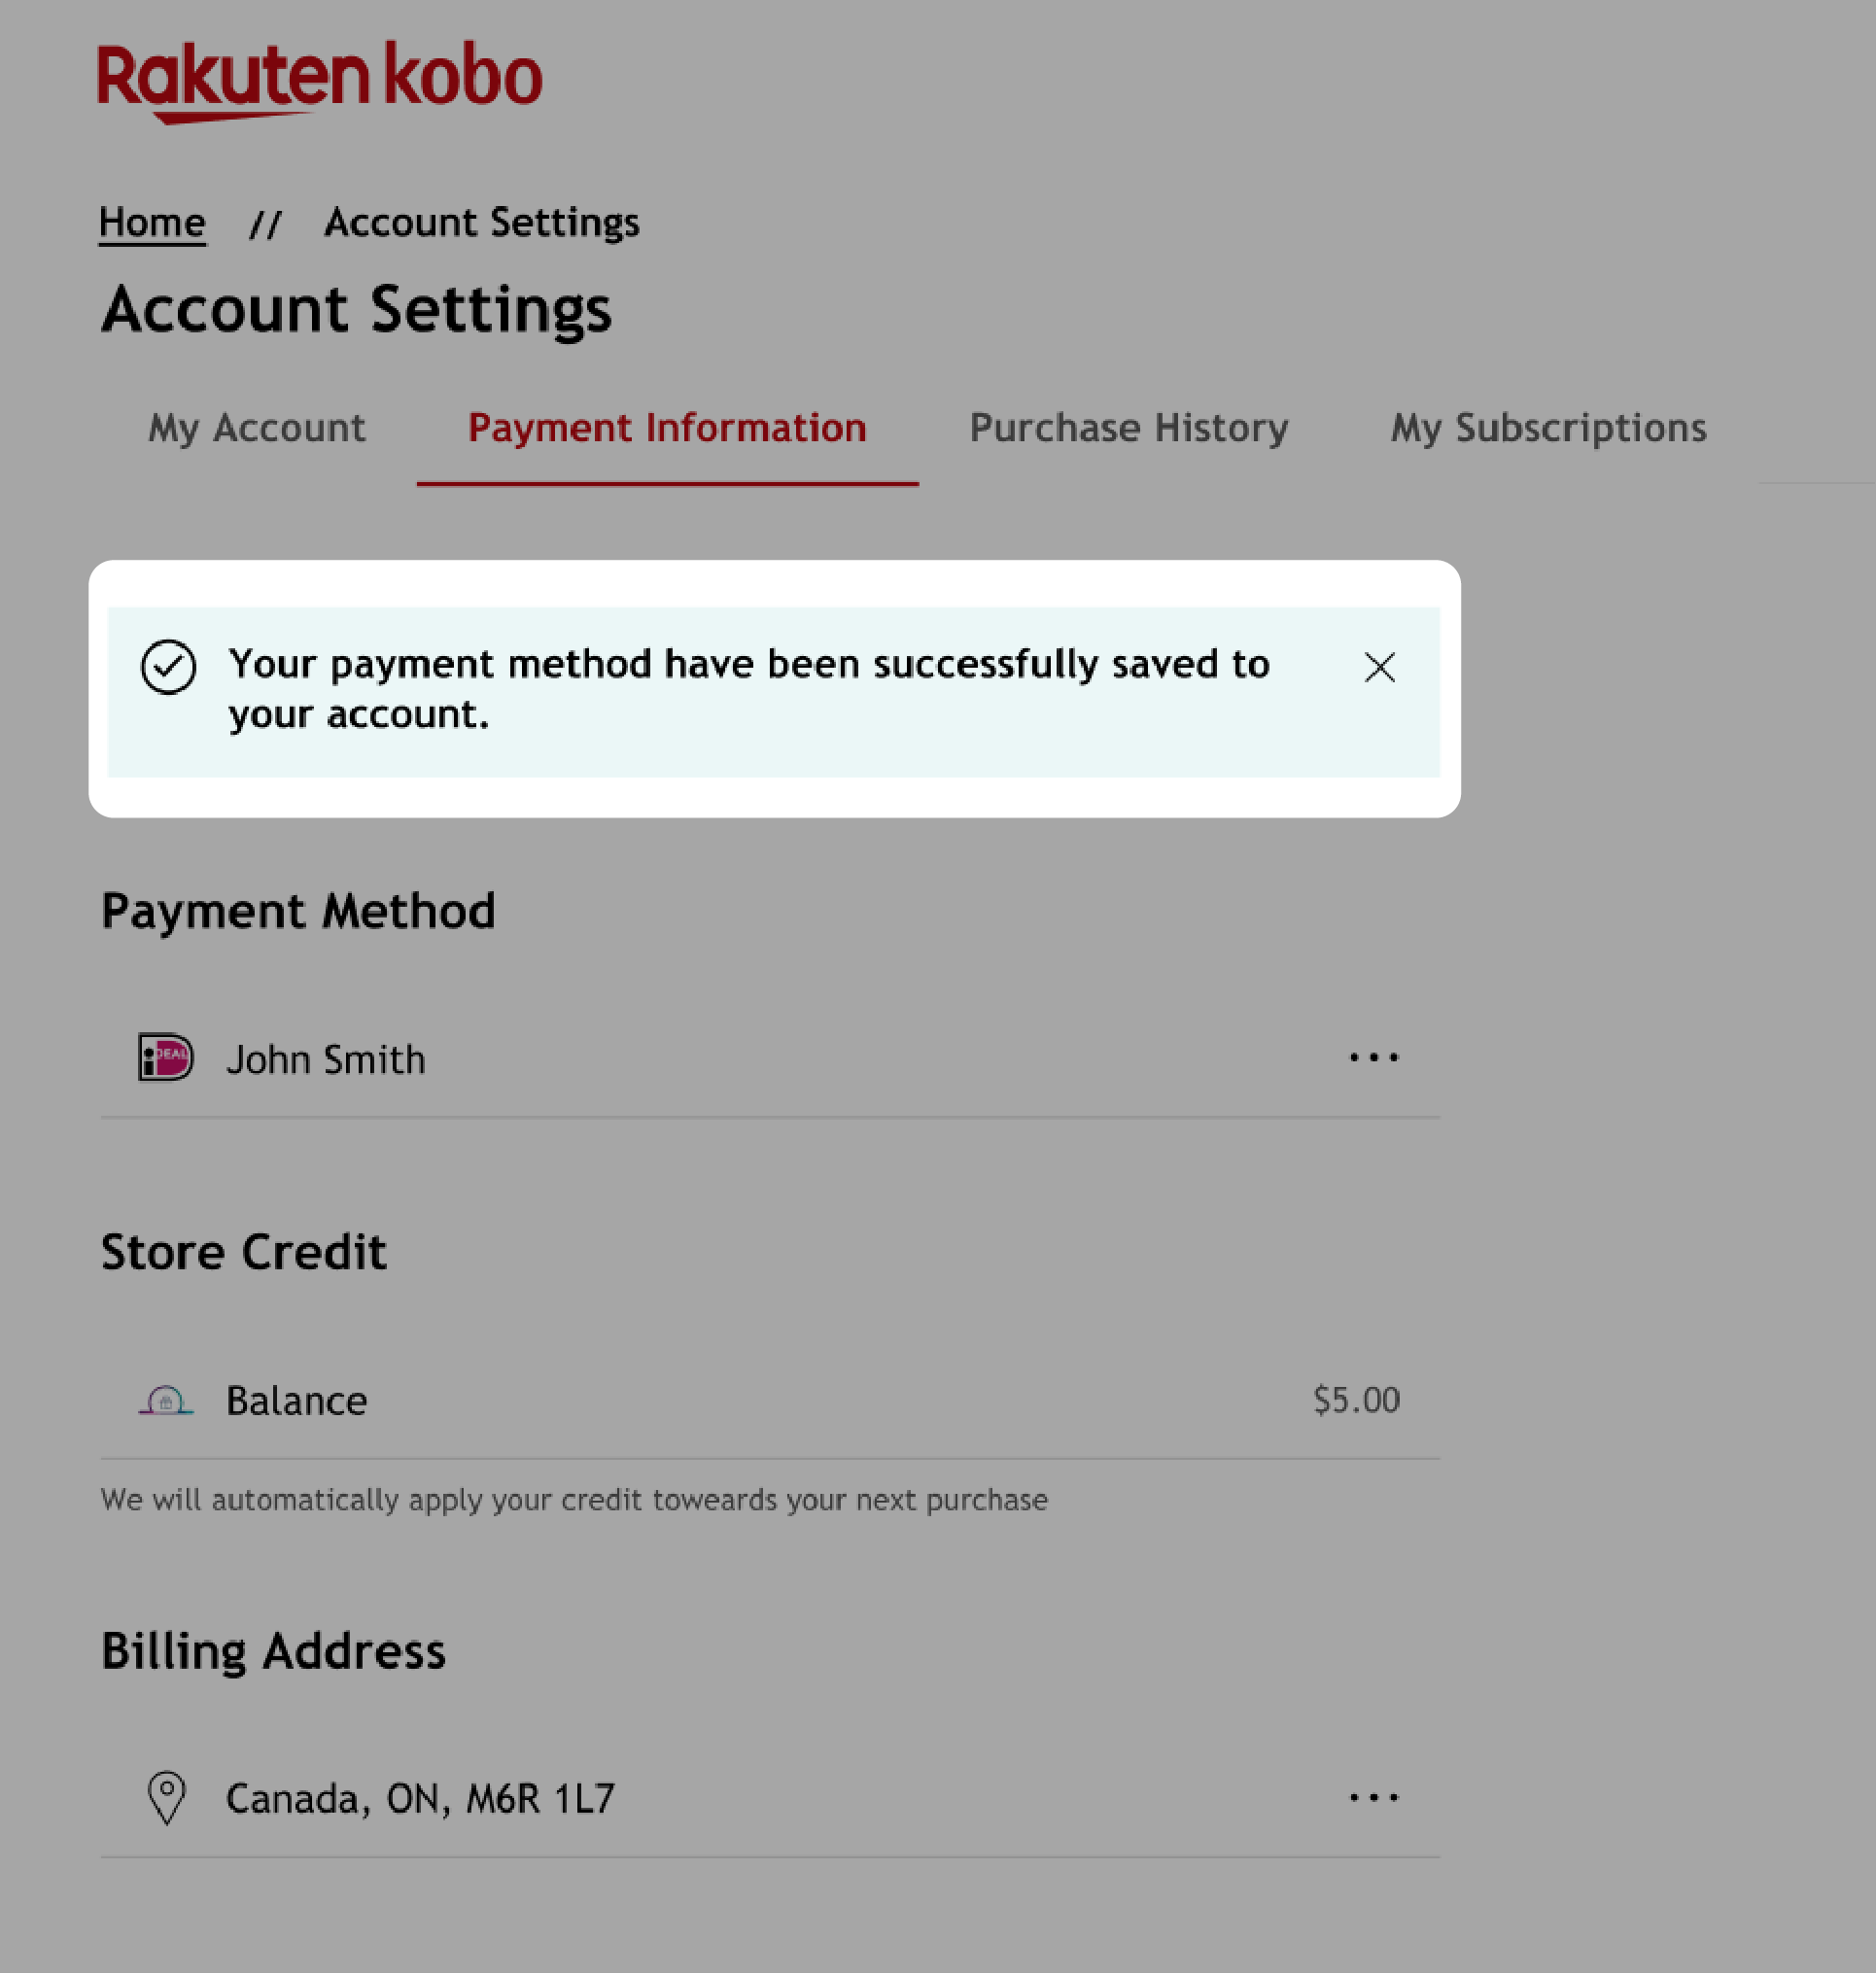
Task: Click the three-dot menu for billing address
Action: pyautogui.click(x=1374, y=1797)
